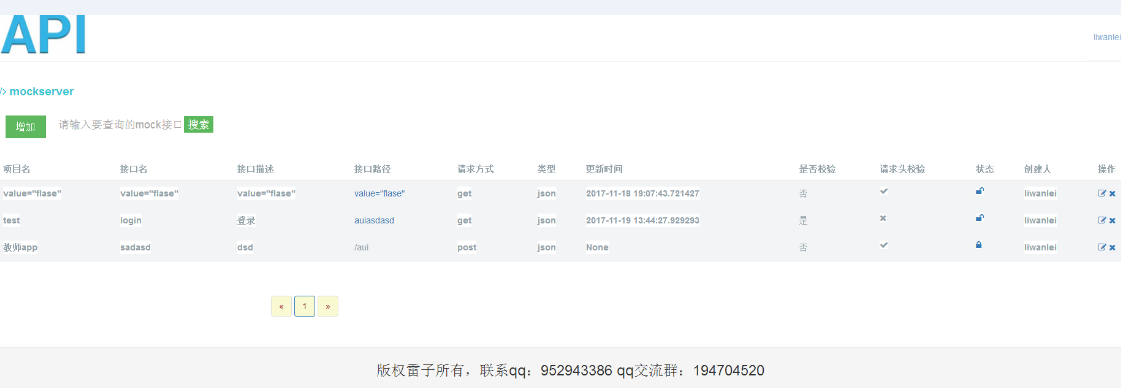The image size is (1121, 388).
Task: Click the 接口描述 column header
Action: (x=255, y=169)
